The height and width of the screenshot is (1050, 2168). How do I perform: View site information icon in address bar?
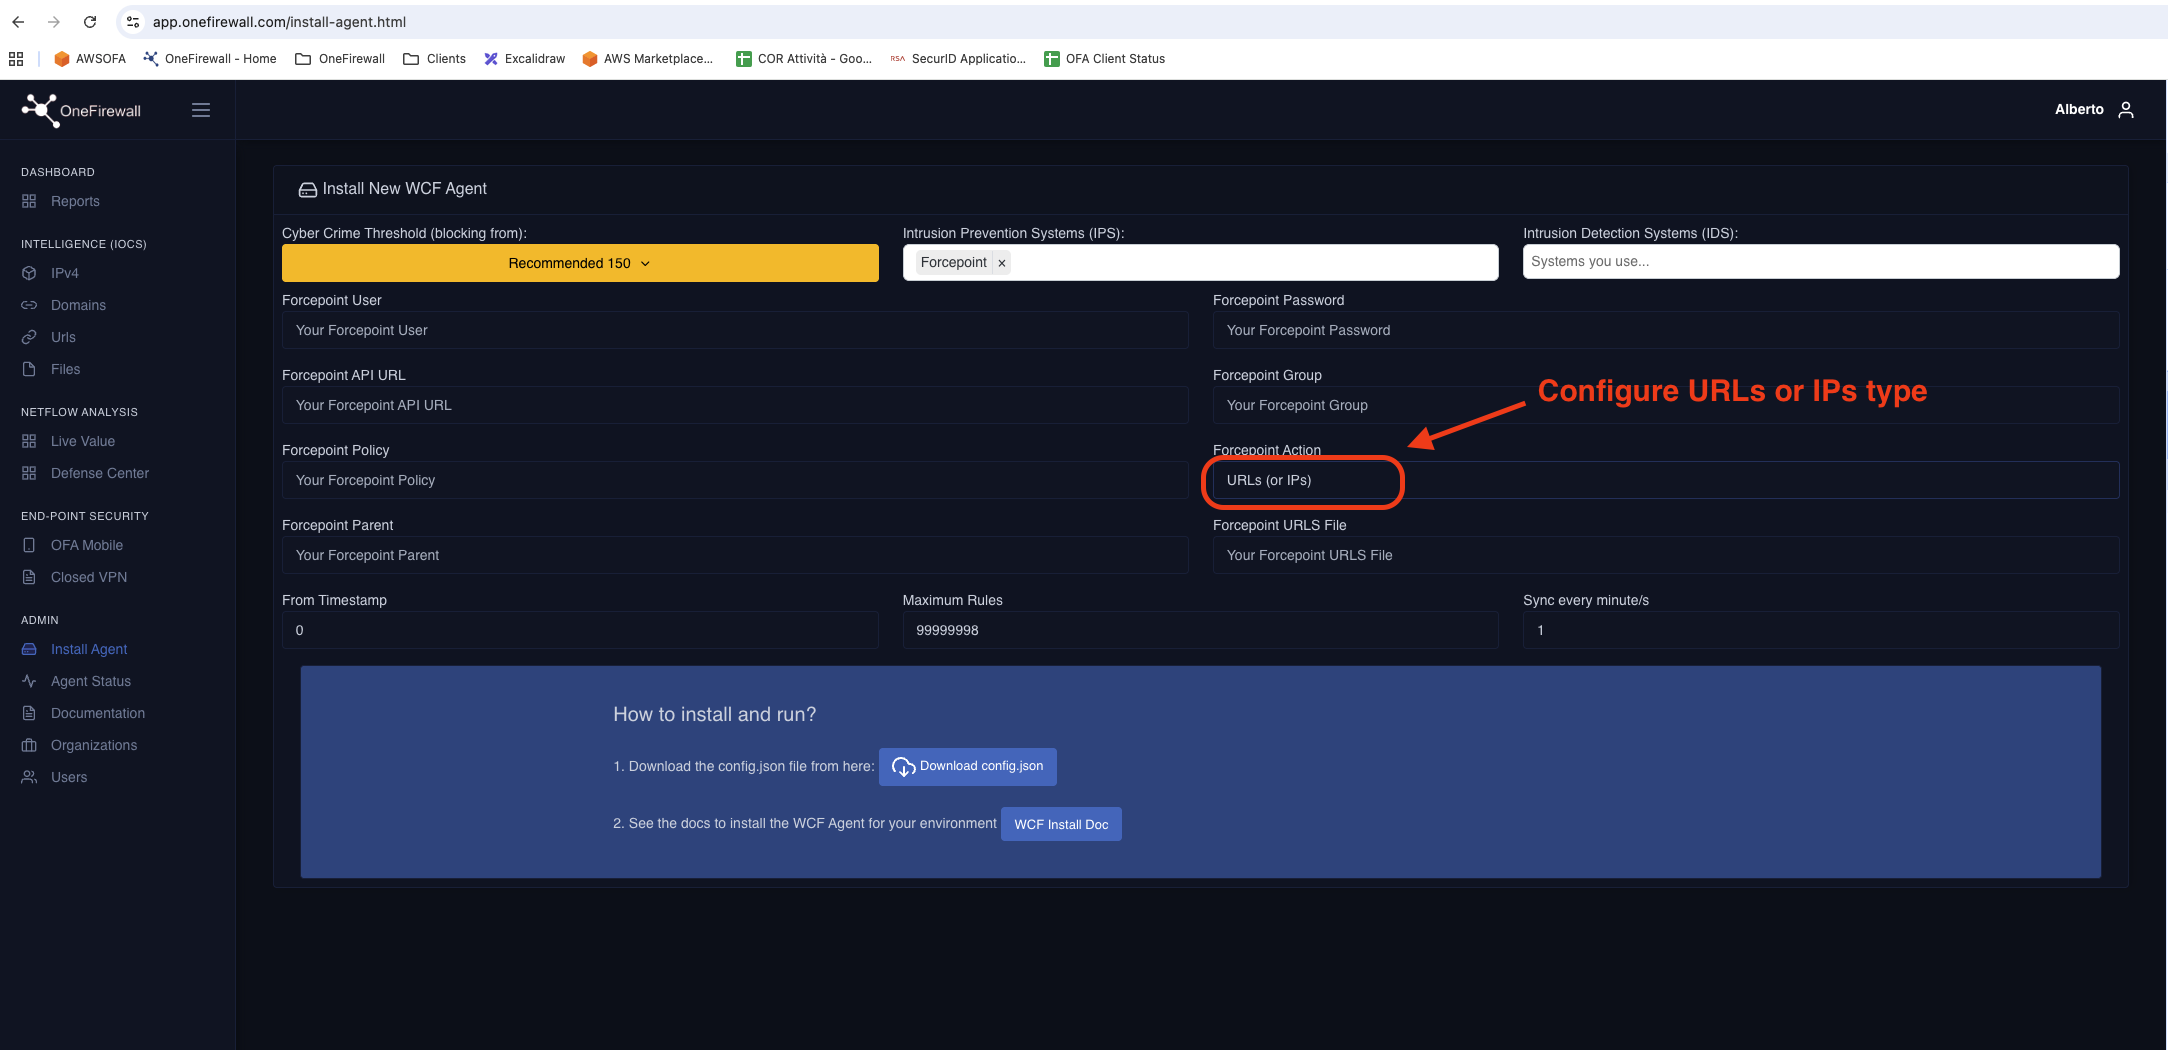click(133, 22)
